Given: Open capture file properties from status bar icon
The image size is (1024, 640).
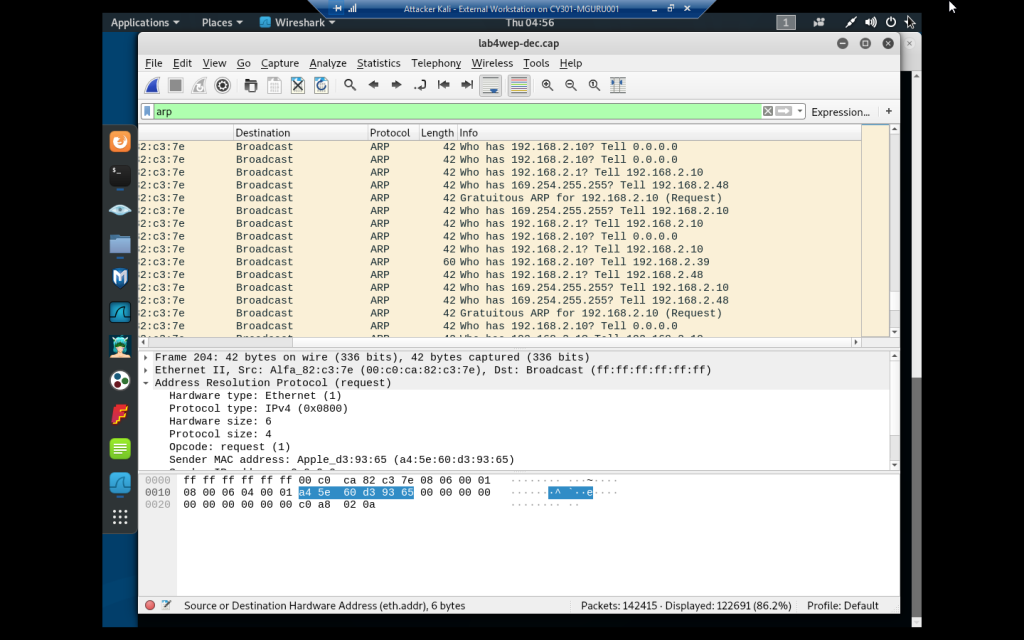Looking at the screenshot, I should 166,605.
